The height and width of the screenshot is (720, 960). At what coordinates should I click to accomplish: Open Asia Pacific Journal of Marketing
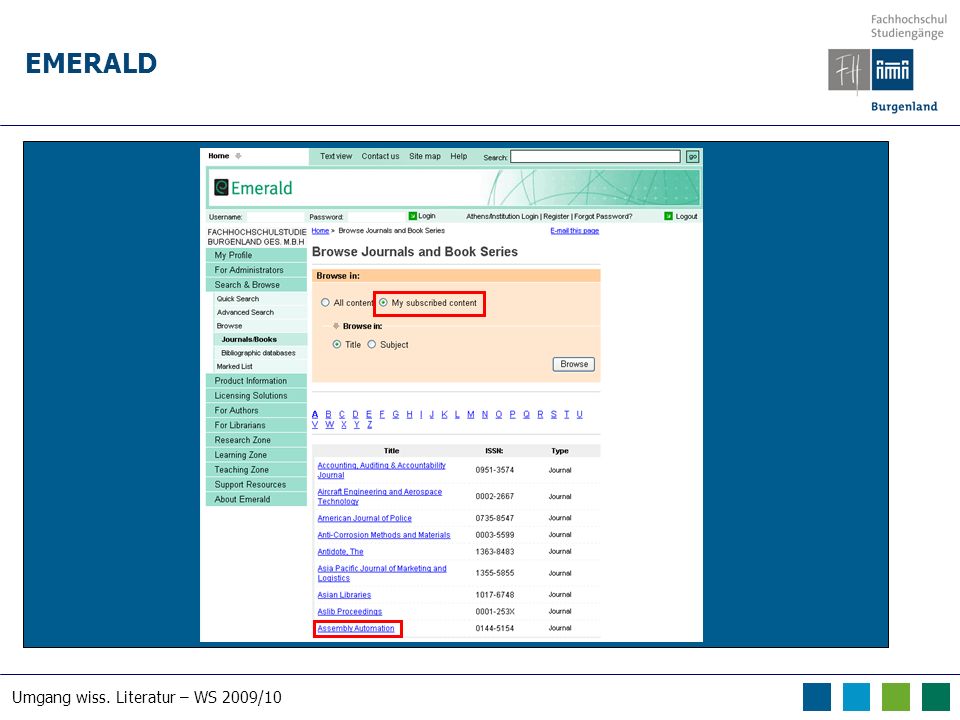pyautogui.click(x=382, y=573)
